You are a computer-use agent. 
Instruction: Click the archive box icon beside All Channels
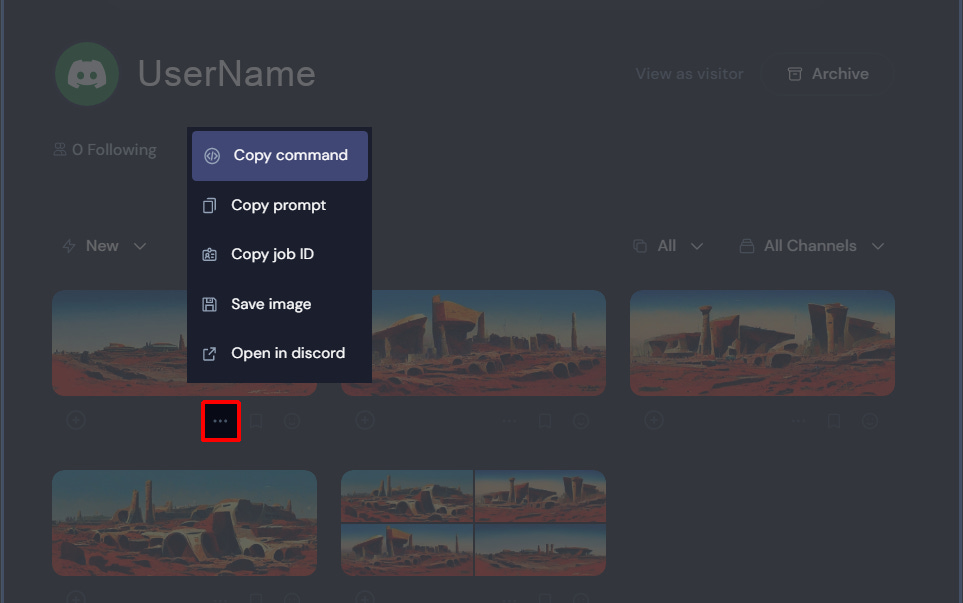coord(747,246)
